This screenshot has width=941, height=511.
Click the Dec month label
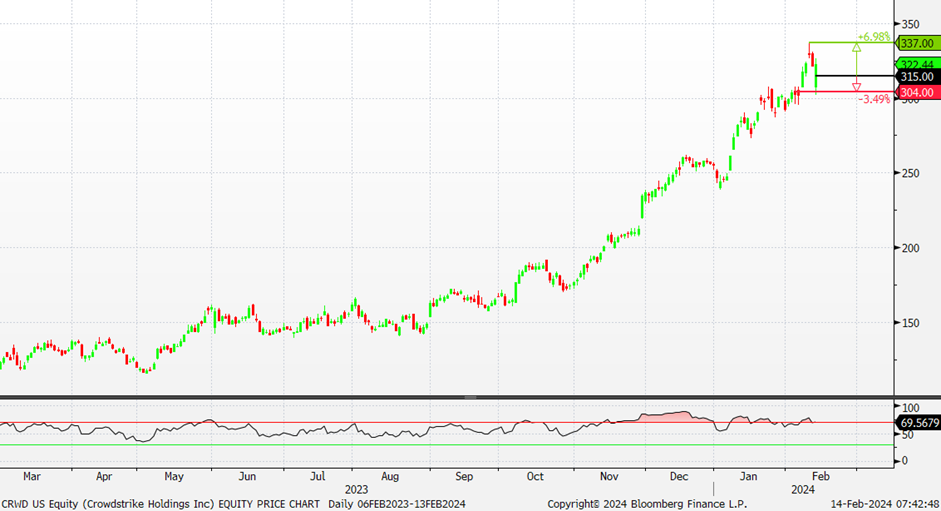pyautogui.click(x=679, y=477)
